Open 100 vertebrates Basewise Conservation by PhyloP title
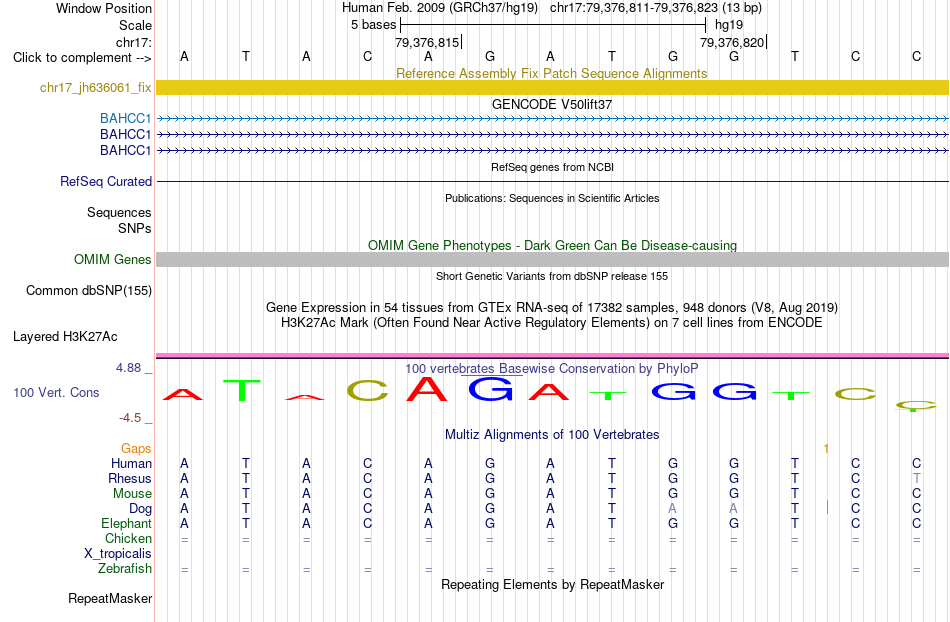This screenshot has height=622, width=950. tap(552, 368)
